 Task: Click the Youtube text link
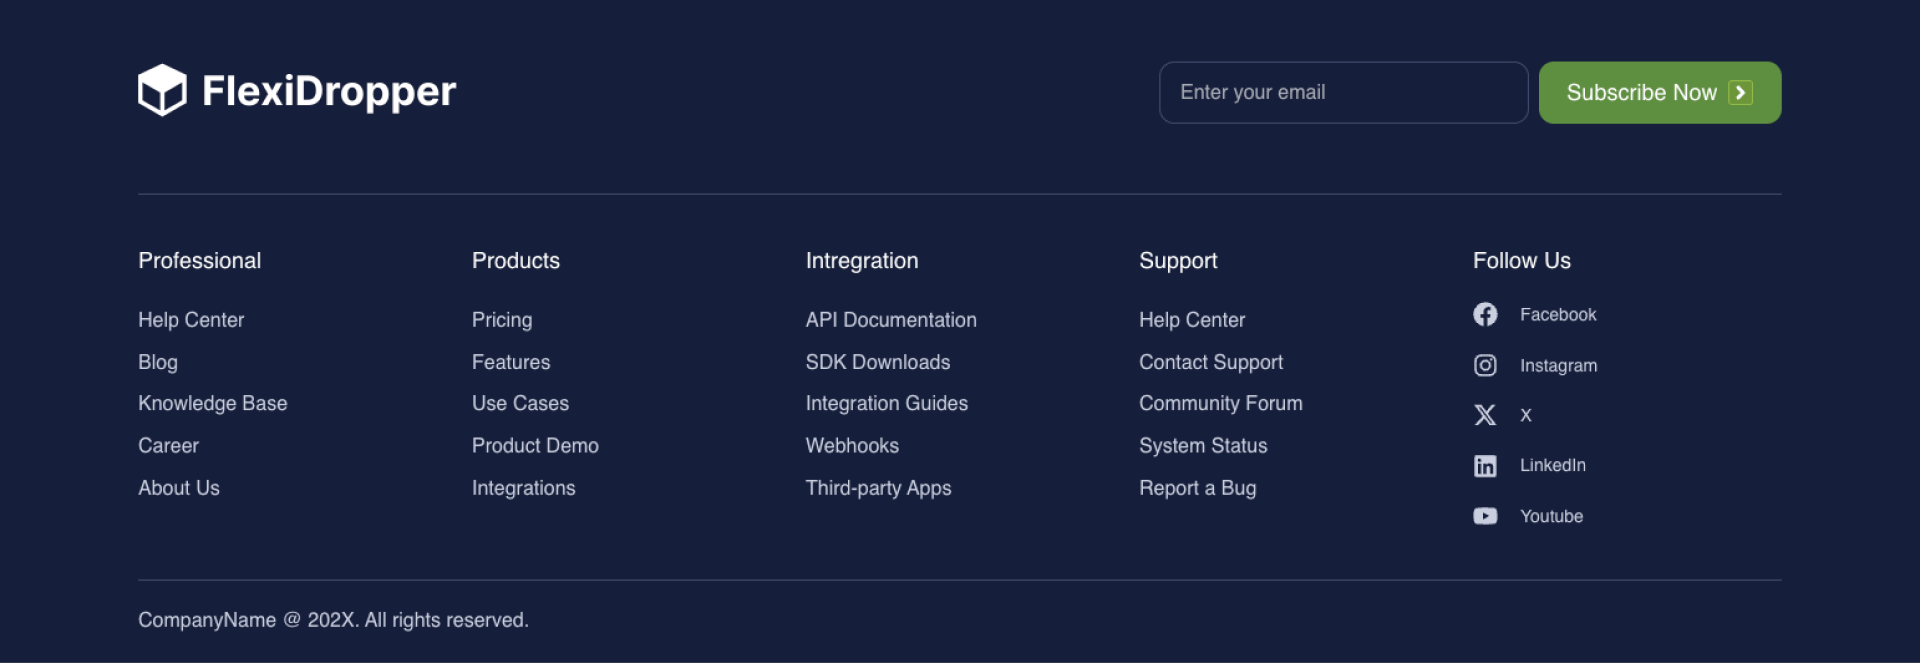pyautogui.click(x=1552, y=516)
